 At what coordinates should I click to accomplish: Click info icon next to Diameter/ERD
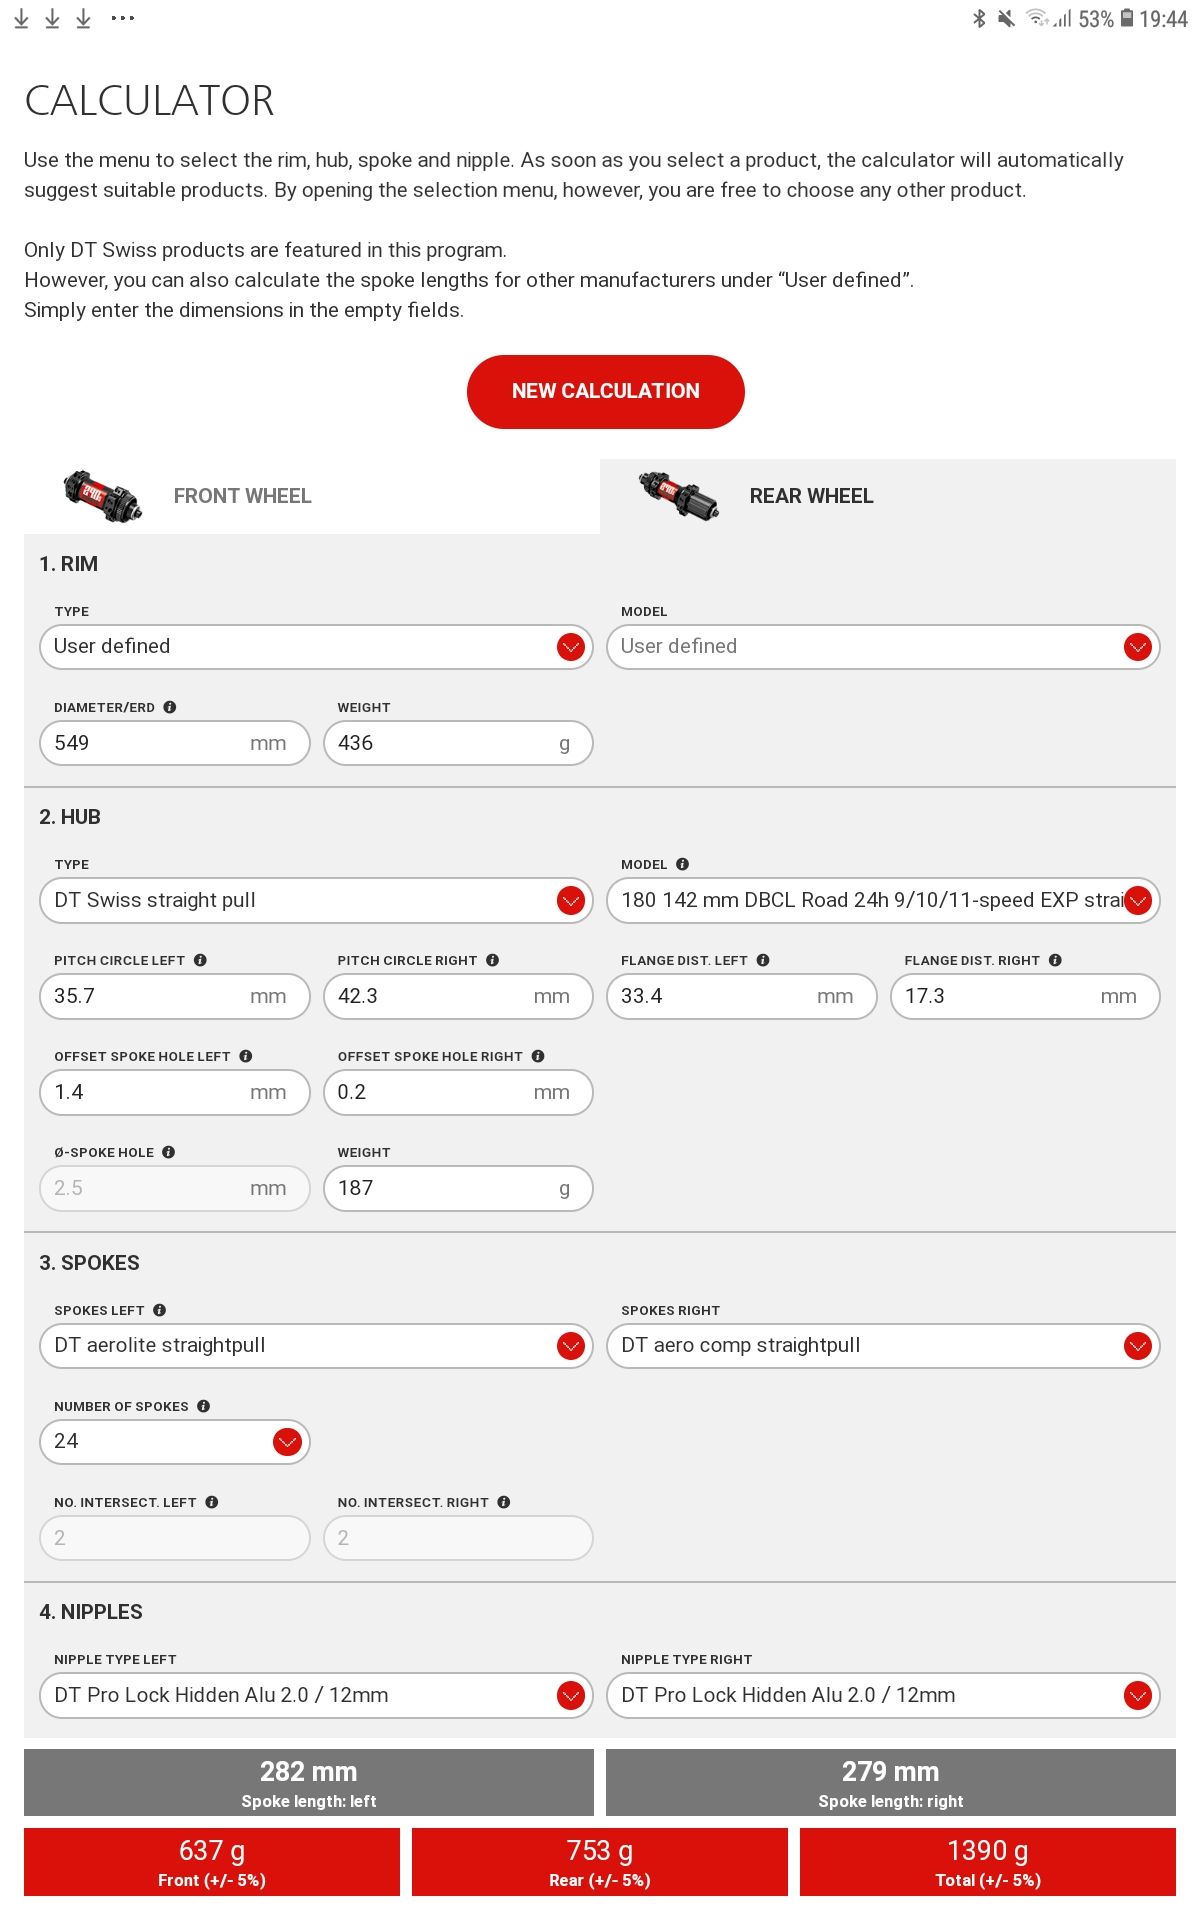170,707
